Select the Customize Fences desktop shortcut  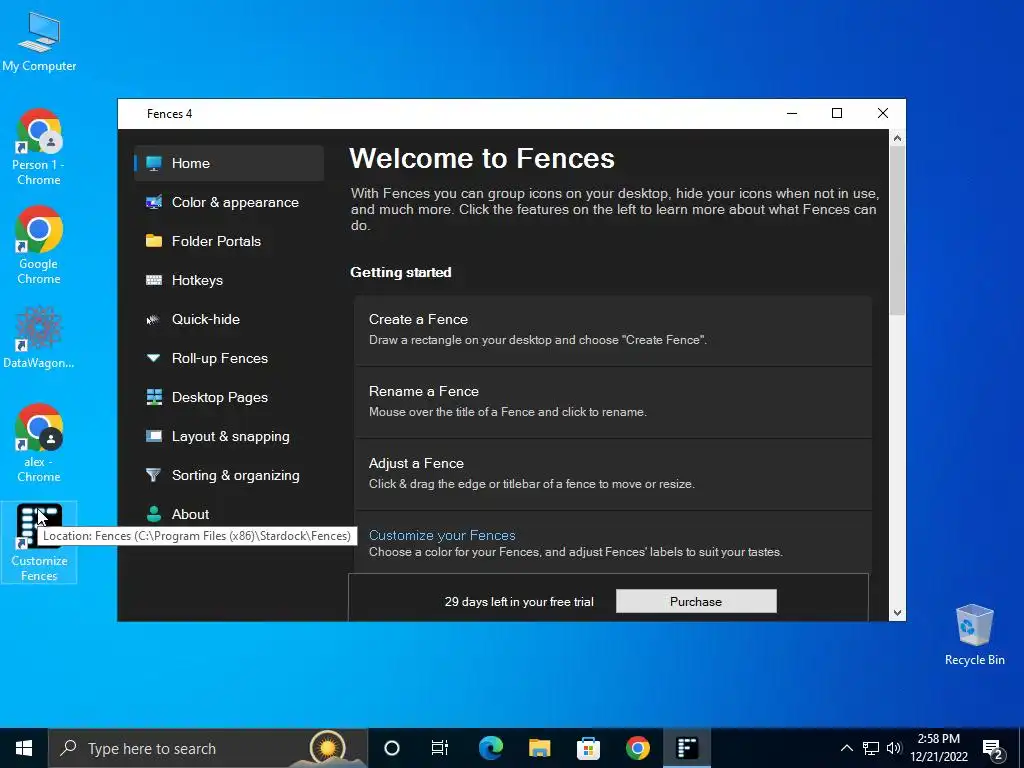point(39,542)
